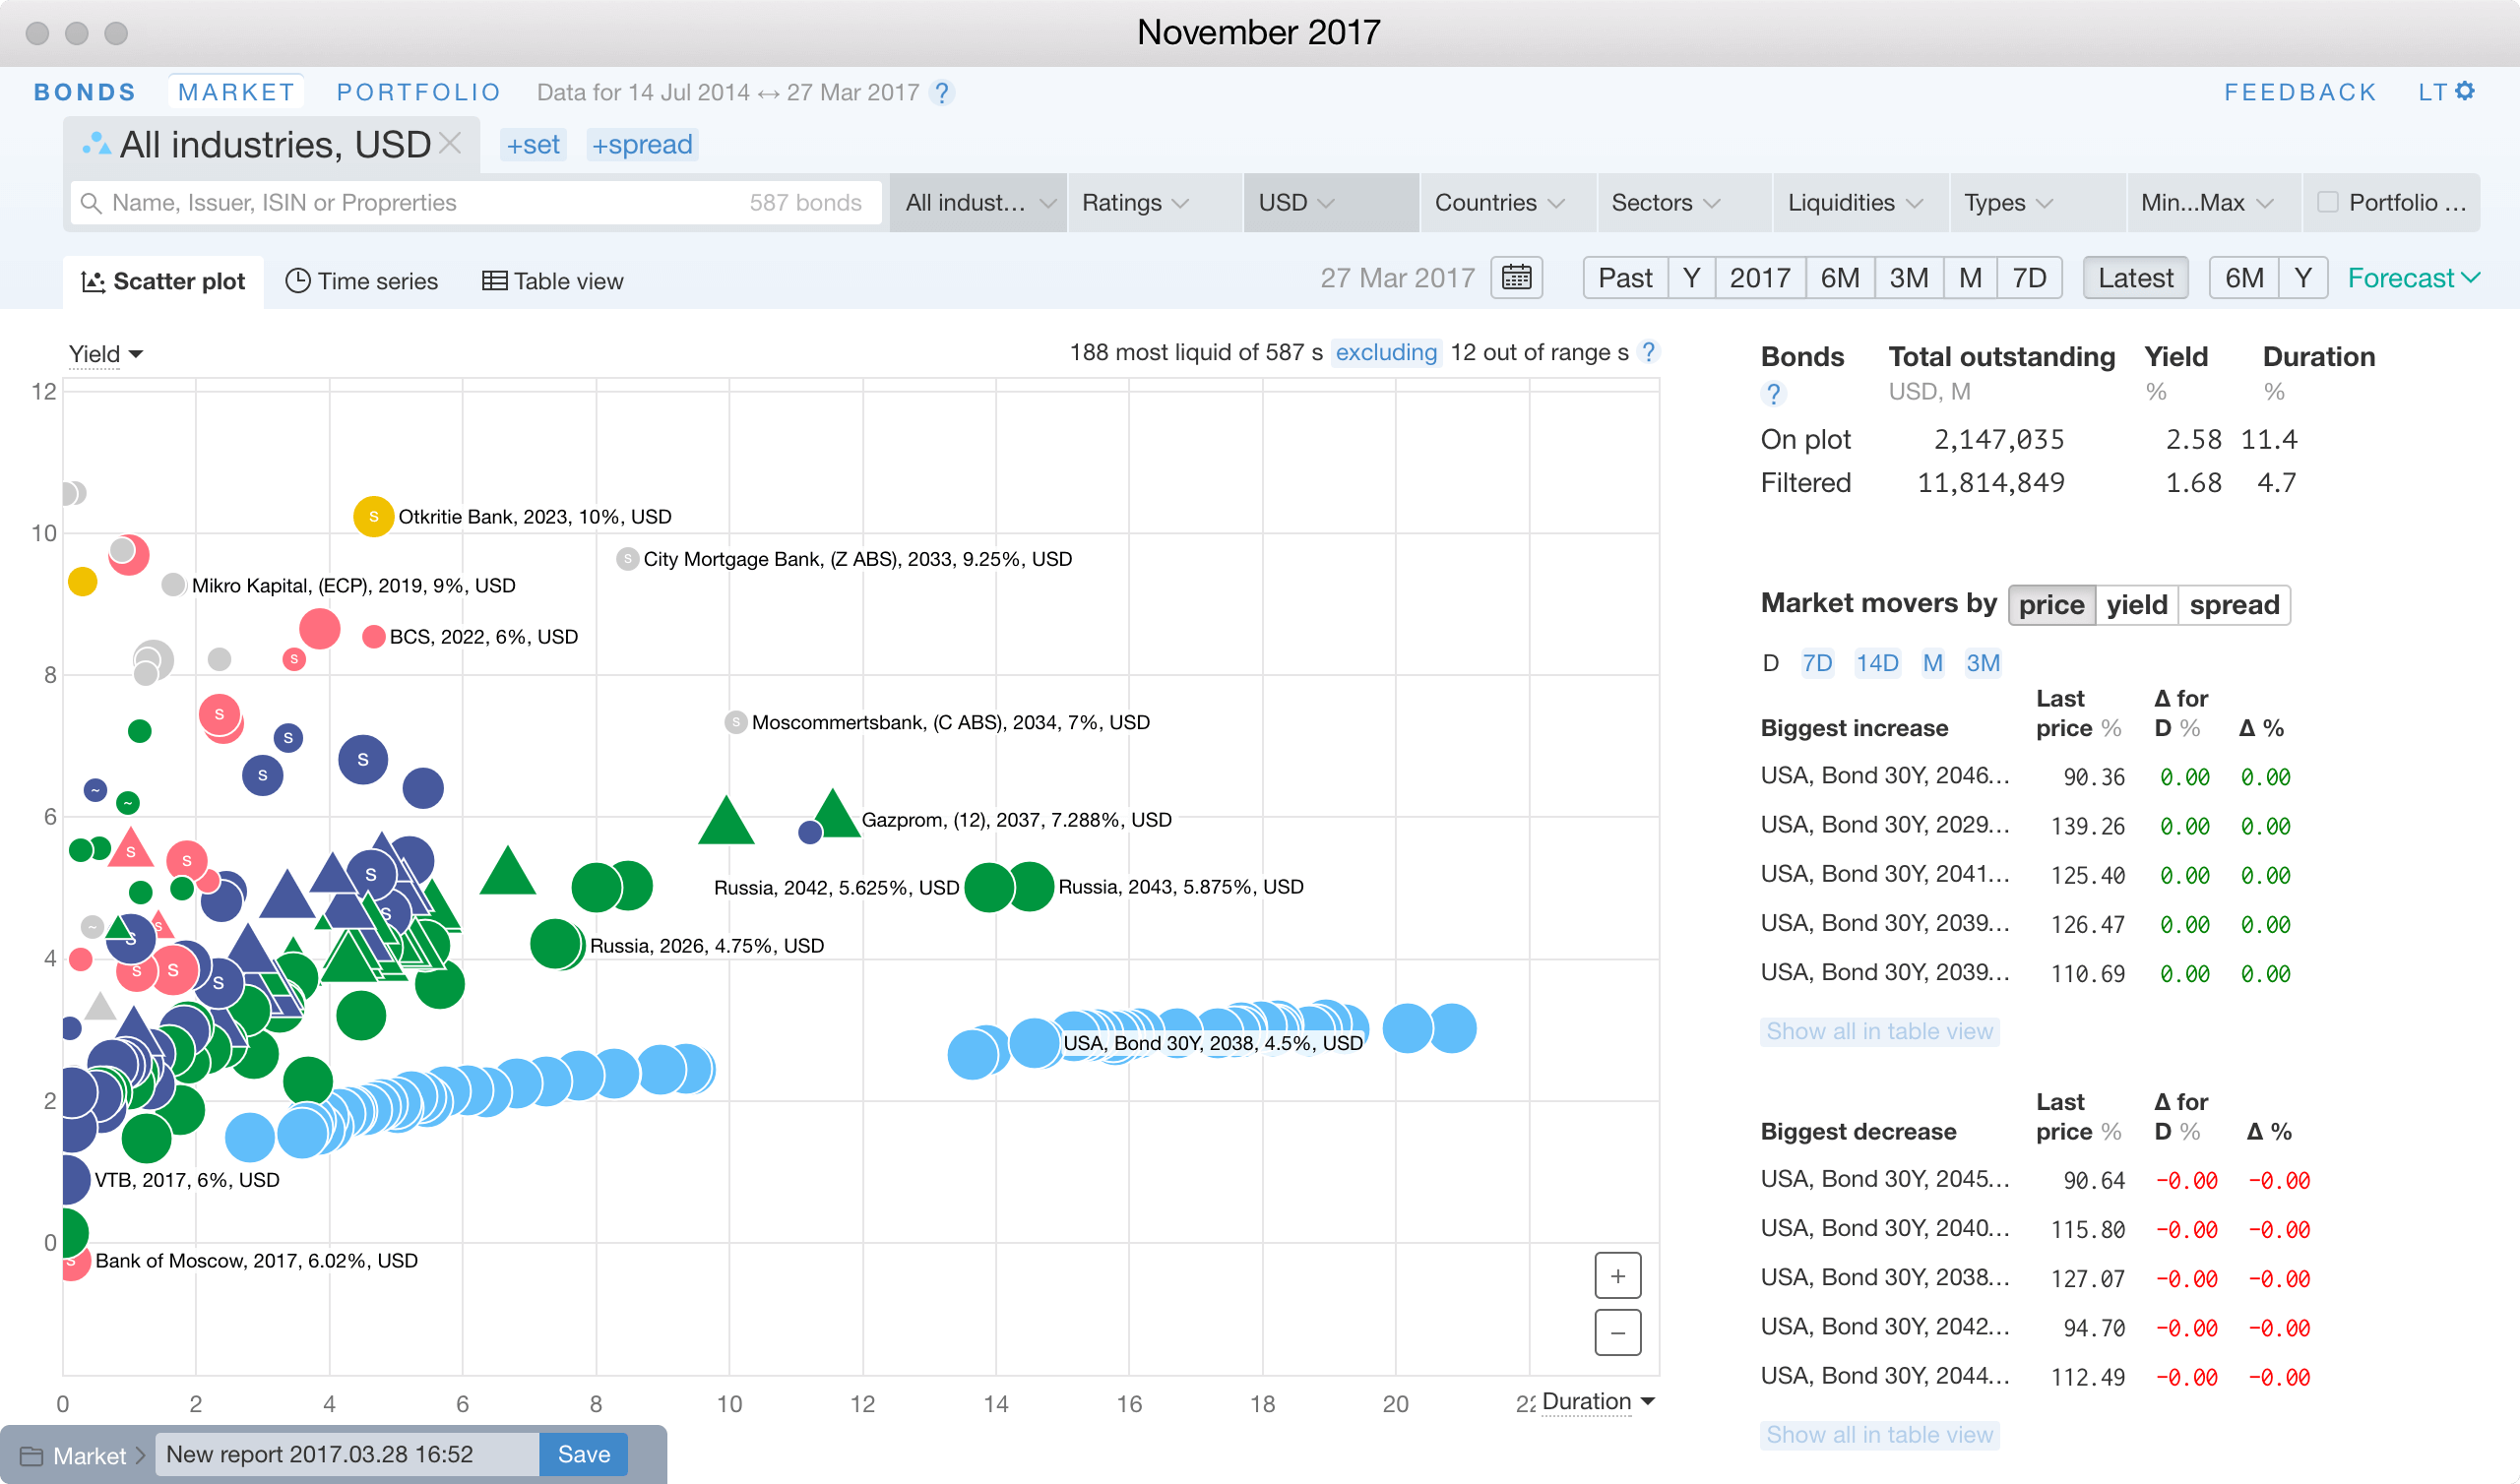
Task: Click the bond search input field
Action: coord(476,203)
